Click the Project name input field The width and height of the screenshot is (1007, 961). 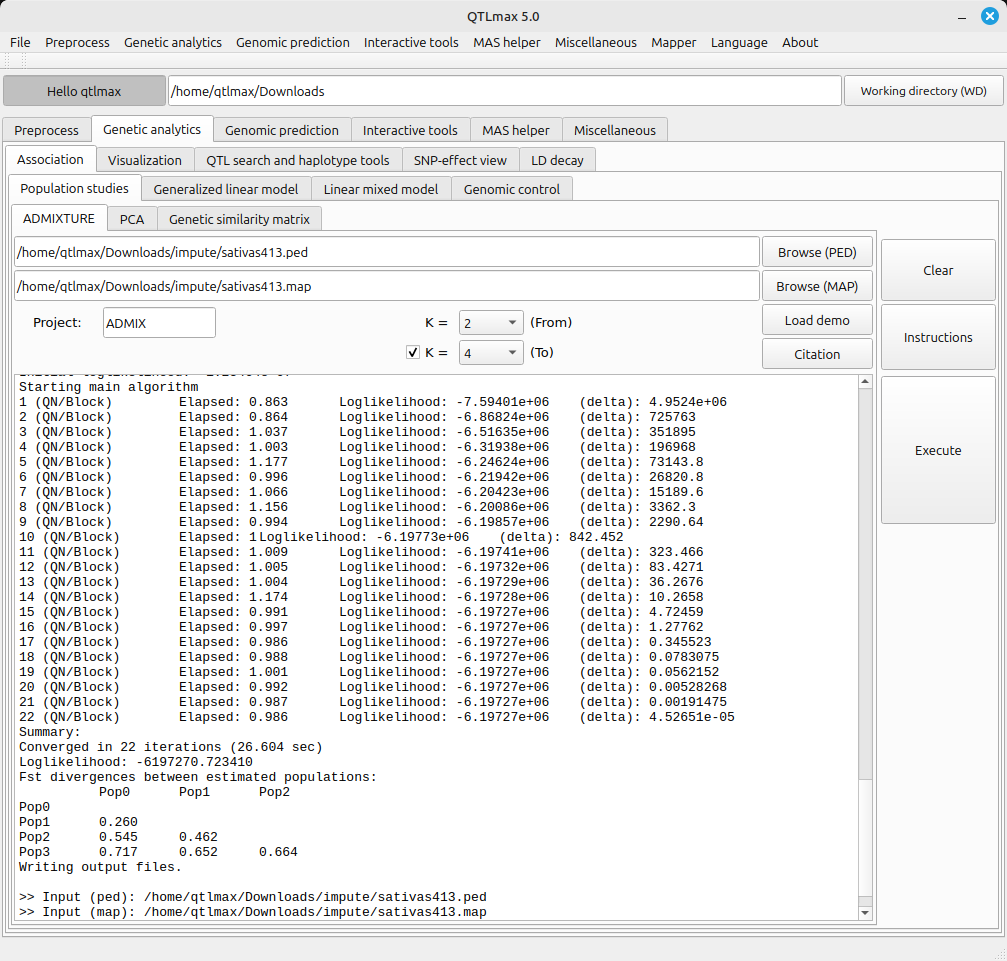tap(159, 323)
